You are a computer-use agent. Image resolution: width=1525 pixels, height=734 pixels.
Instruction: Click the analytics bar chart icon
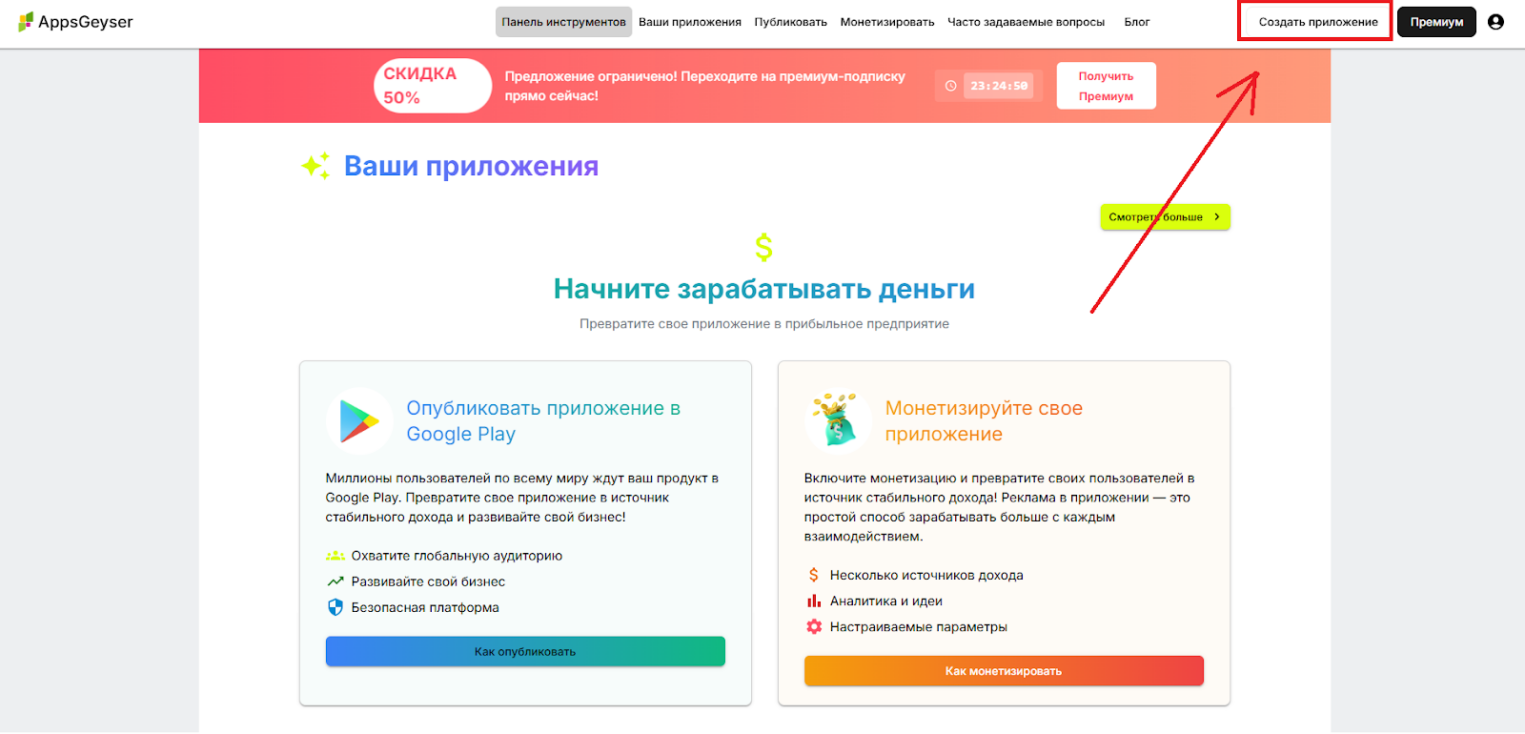coord(812,601)
